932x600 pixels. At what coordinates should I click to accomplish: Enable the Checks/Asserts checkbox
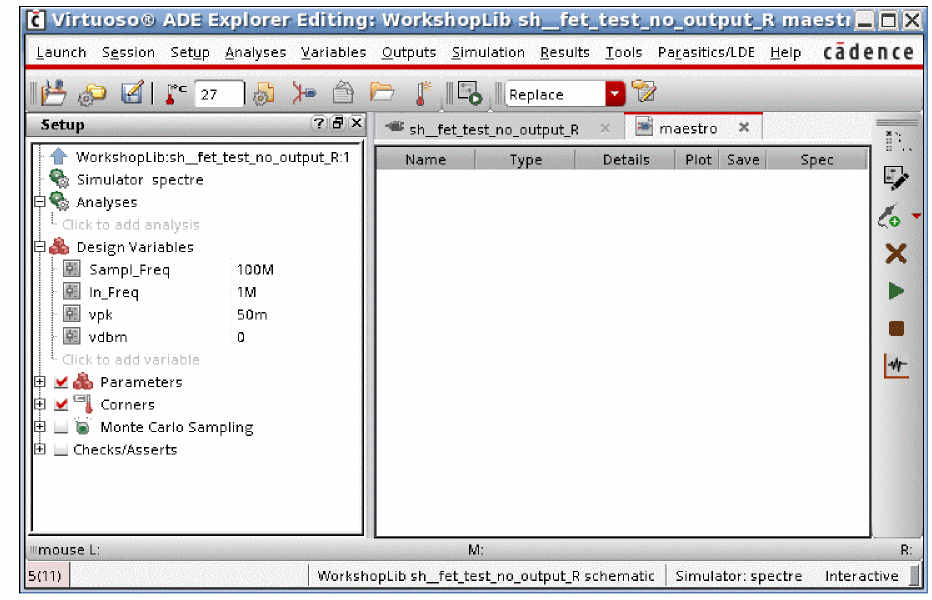click(61, 450)
